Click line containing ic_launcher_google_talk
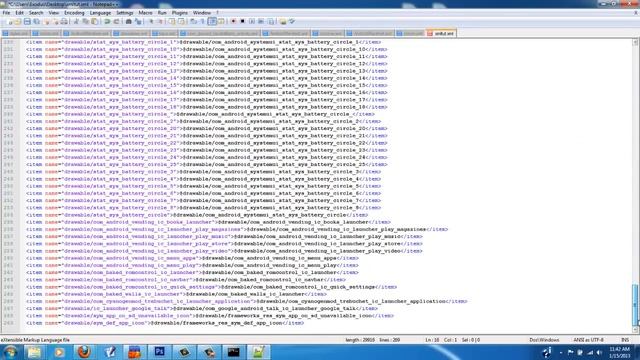This screenshot has height=360, width=640. click(202, 309)
